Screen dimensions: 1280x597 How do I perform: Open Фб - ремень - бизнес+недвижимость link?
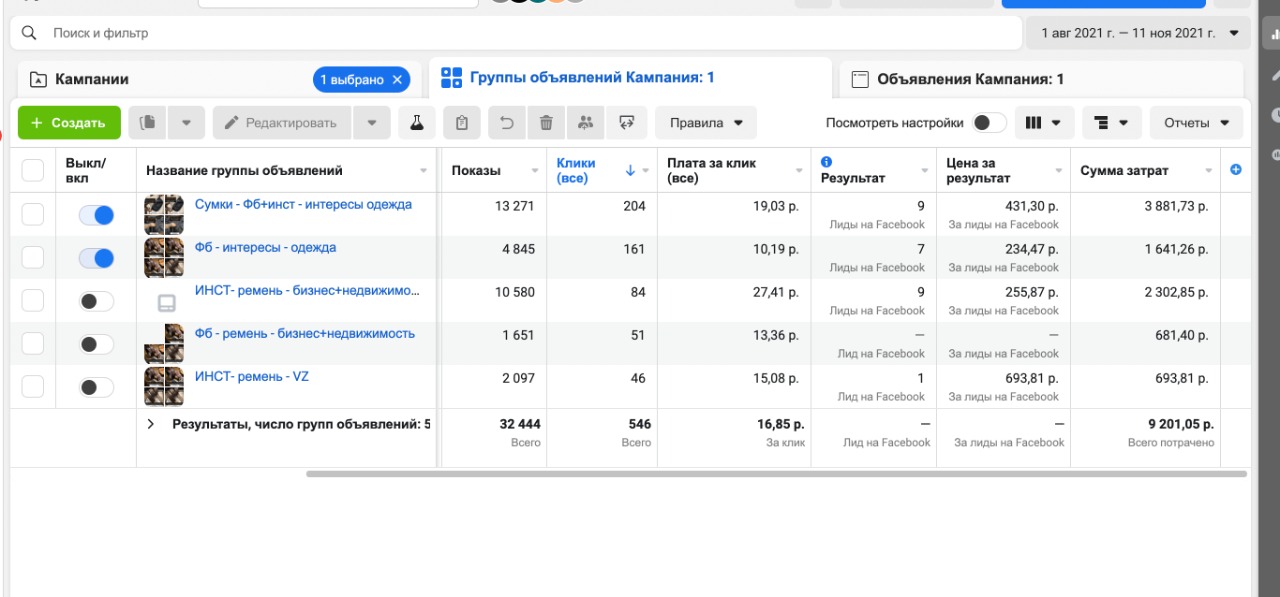pyautogui.click(x=305, y=333)
